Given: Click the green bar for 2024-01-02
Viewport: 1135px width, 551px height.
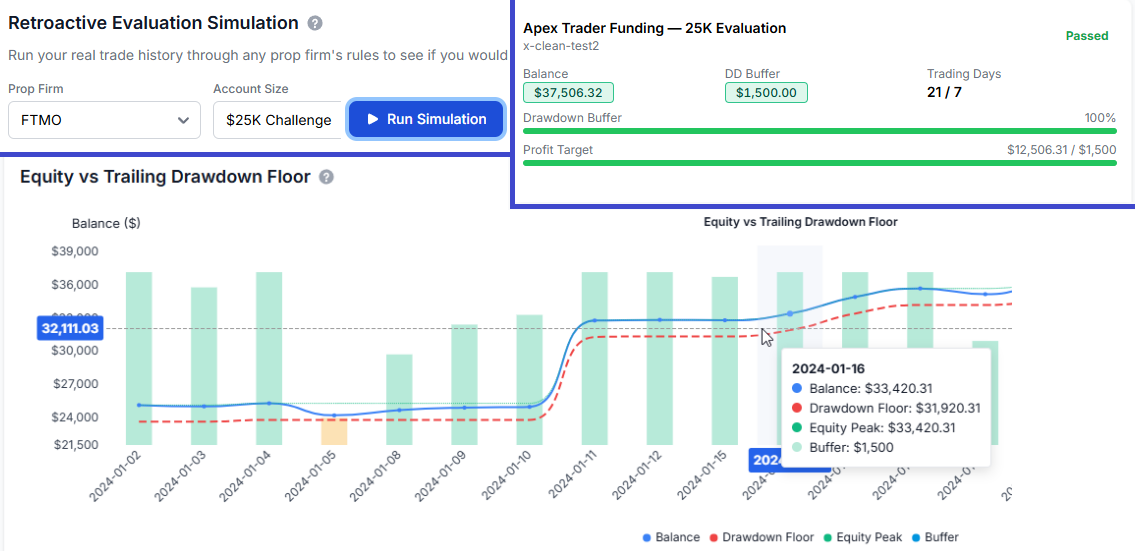Looking at the screenshot, I should point(138,358).
